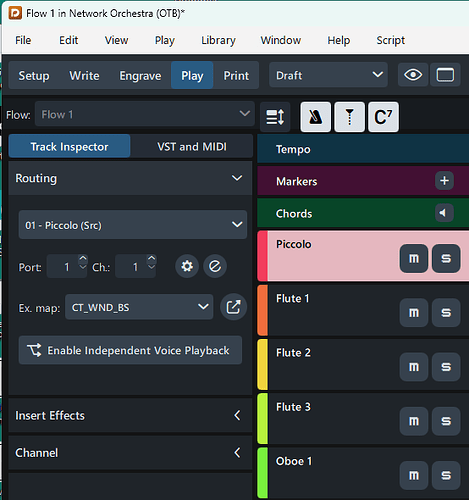The width and height of the screenshot is (469, 500).
Task: Switch to VST and MIDI tab
Action: (x=192, y=146)
